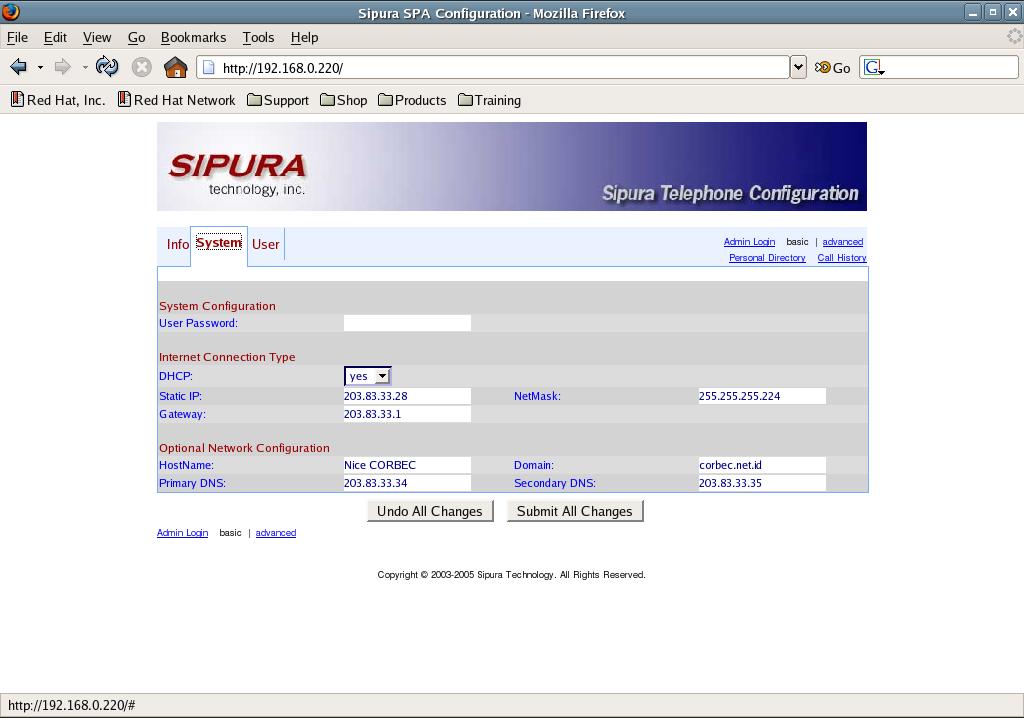Open the Support bookmarks folder
Image resolution: width=1024 pixels, height=718 pixels.
pyautogui.click(x=278, y=100)
